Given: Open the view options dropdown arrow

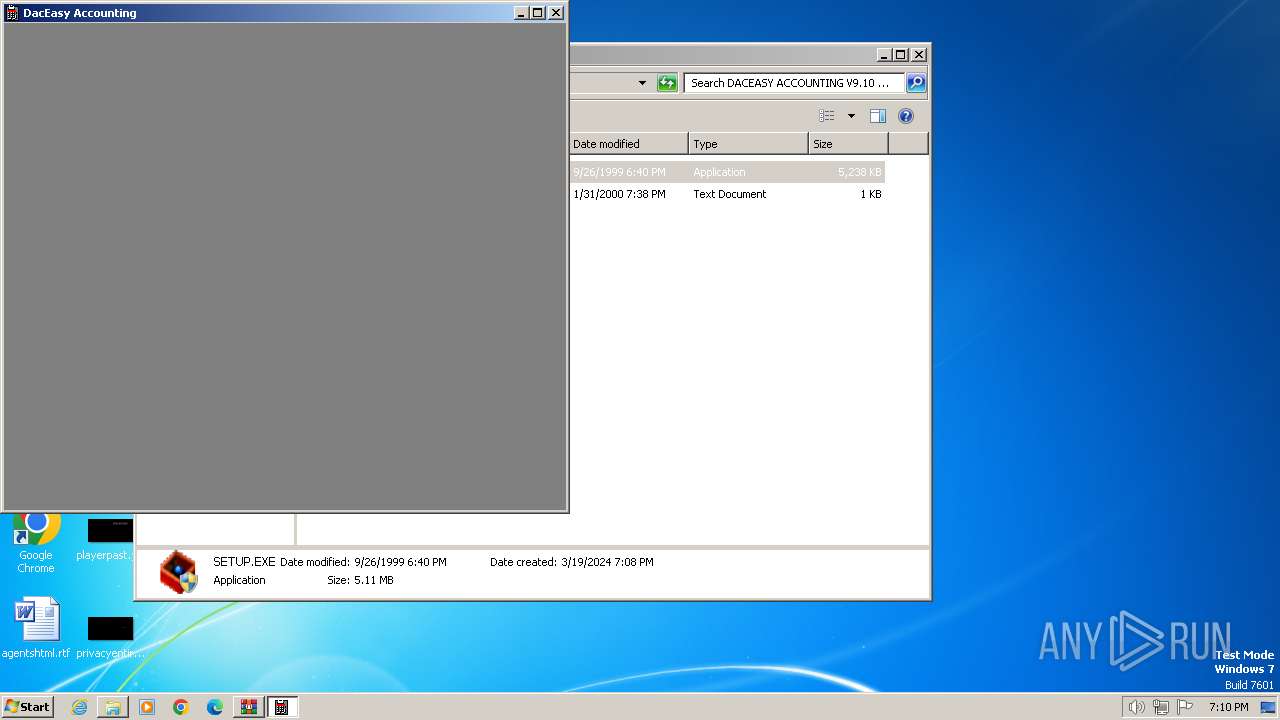Looking at the screenshot, I should click(851, 116).
